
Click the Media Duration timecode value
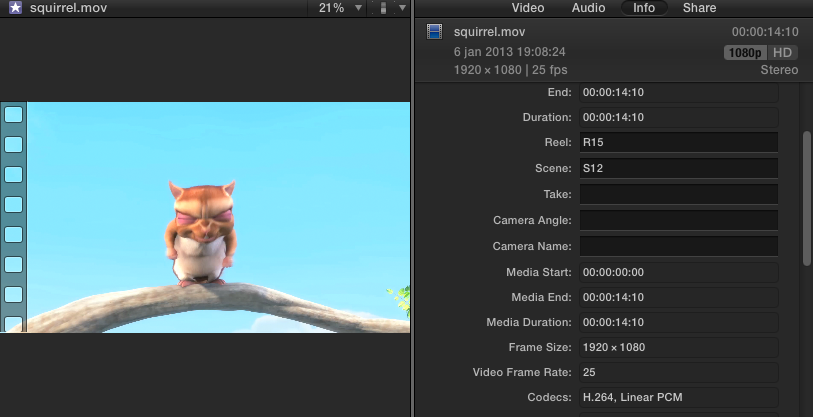tap(679, 322)
